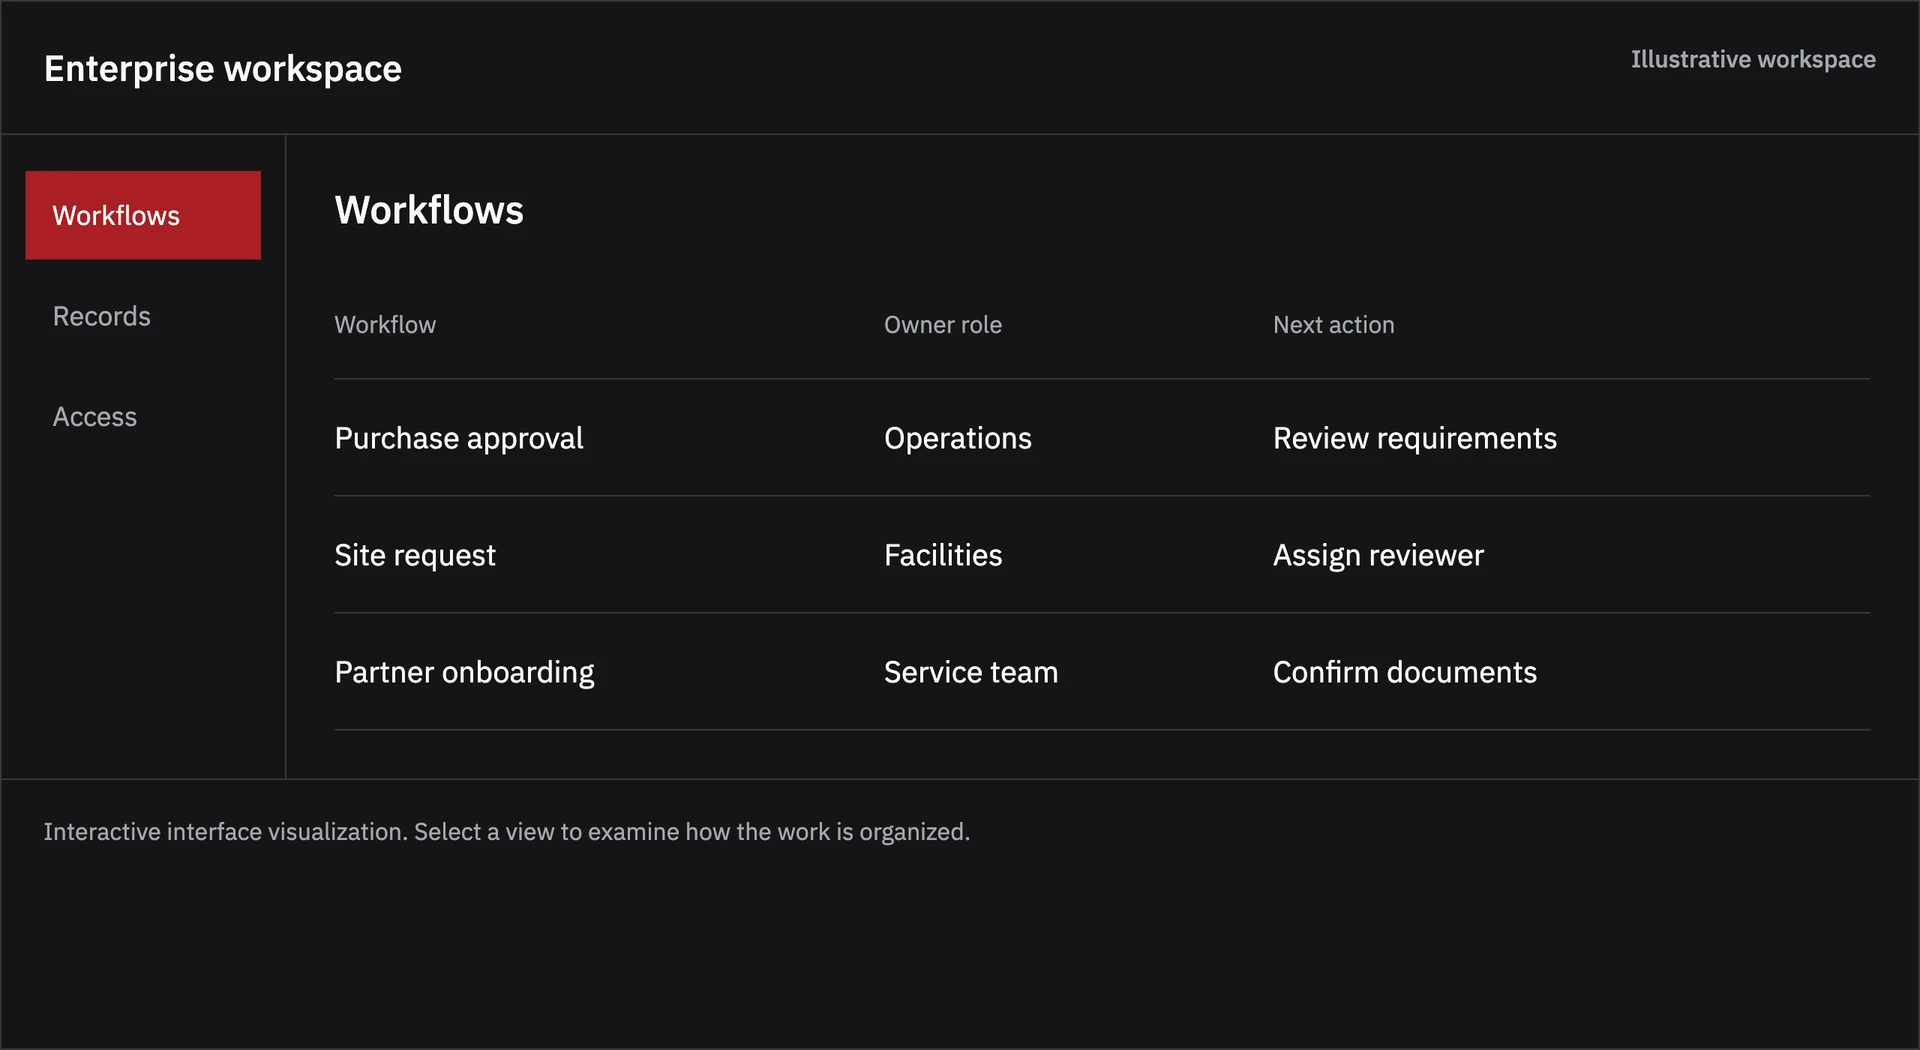Click the Interactive interface visualization caption
The image size is (1920, 1050).
point(507,832)
